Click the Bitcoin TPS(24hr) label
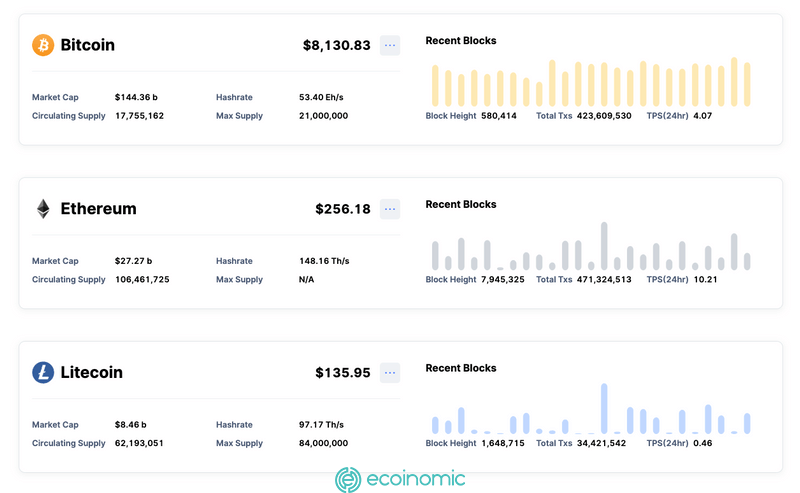Image resolution: width=800 pixels, height=493 pixels. [667, 116]
